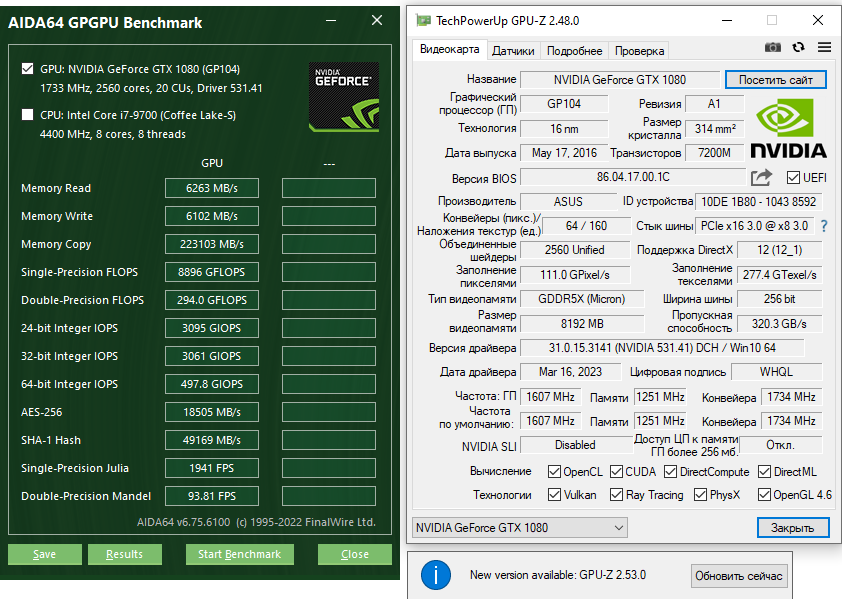Click the blue info icon in update notice

tap(435, 575)
